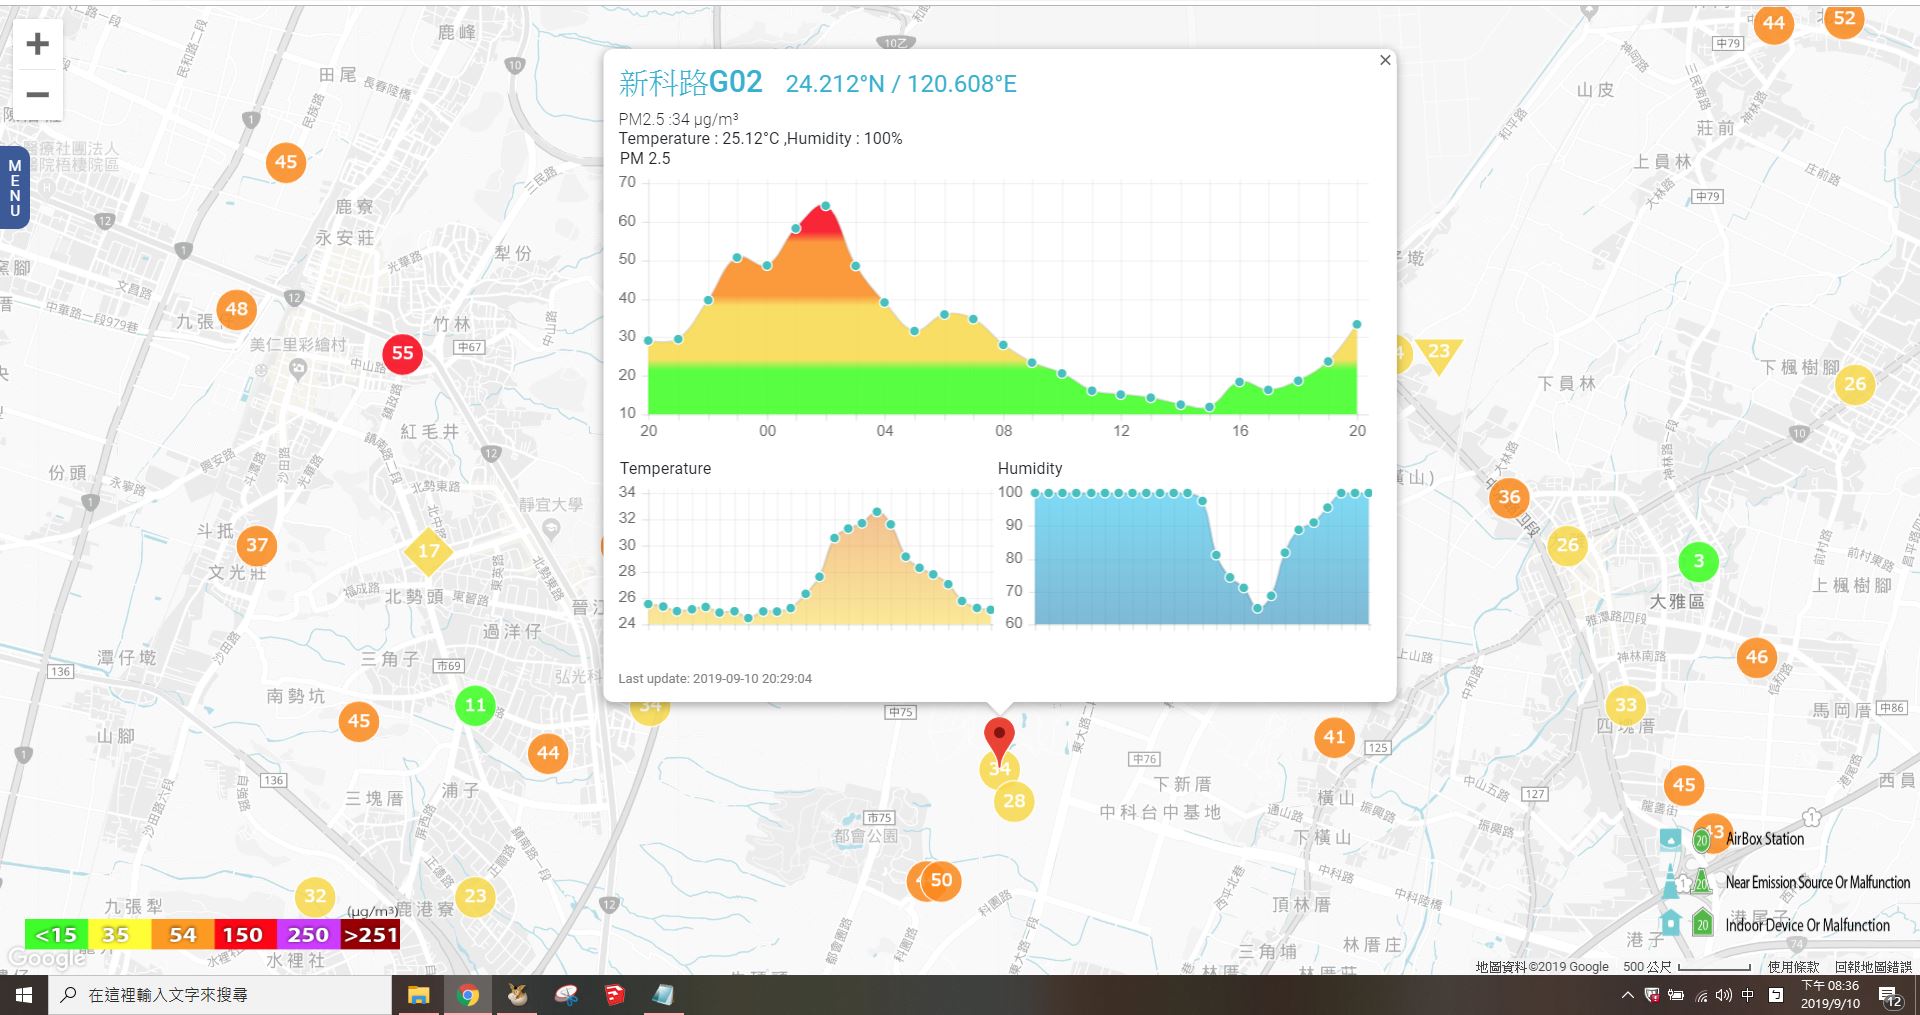Click the Temperature chart heading
This screenshot has height=1015, width=1920.
[665, 468]
